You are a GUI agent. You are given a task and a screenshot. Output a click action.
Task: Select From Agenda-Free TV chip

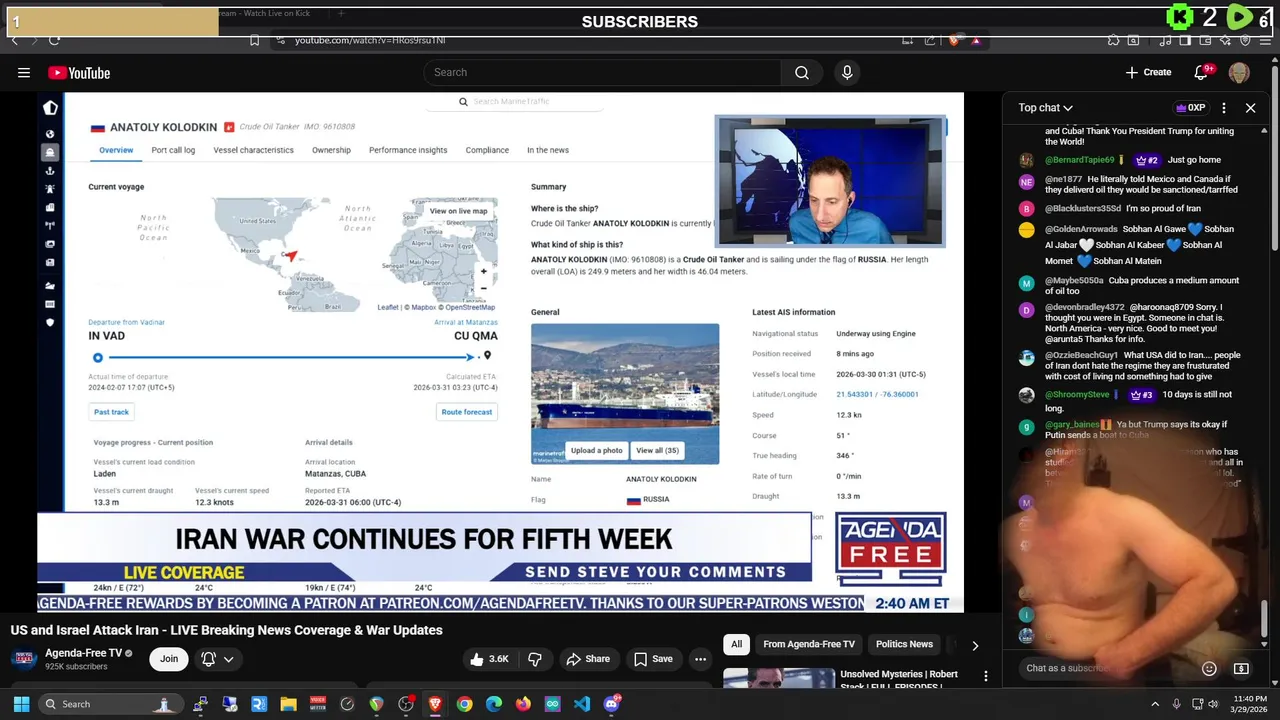tap(809, 644)
